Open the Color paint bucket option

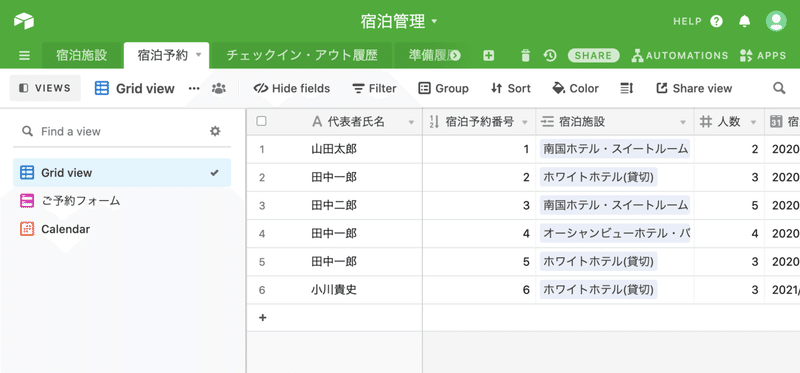point(576,88)
